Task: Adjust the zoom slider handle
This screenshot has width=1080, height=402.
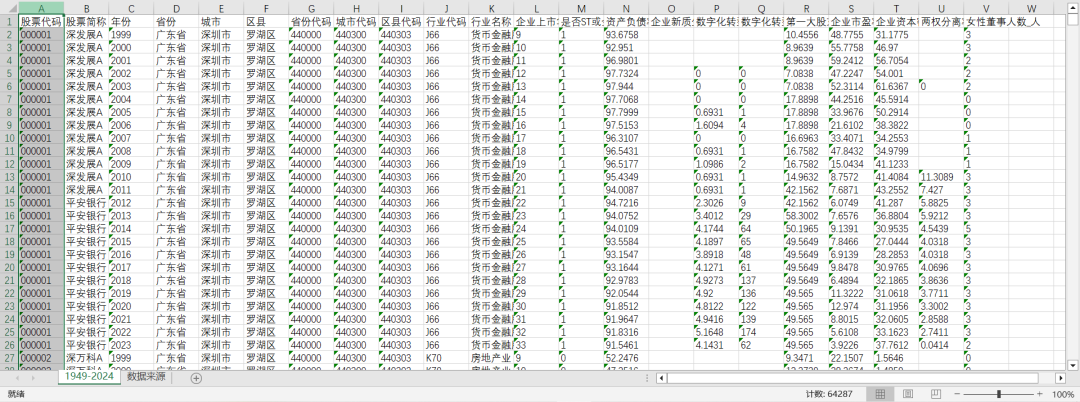Action: tap(998, 394)
